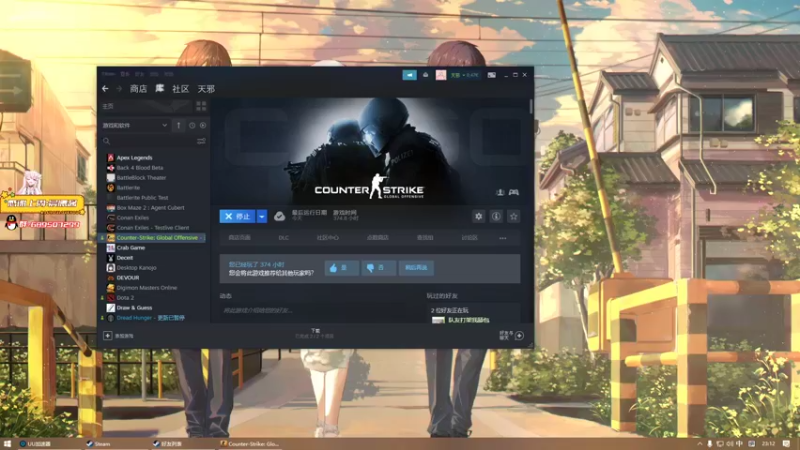Click the thumbs down 否 button
The height and width of the screenshot is (450, 800).
pyautogui.click(x=379, y=268)
